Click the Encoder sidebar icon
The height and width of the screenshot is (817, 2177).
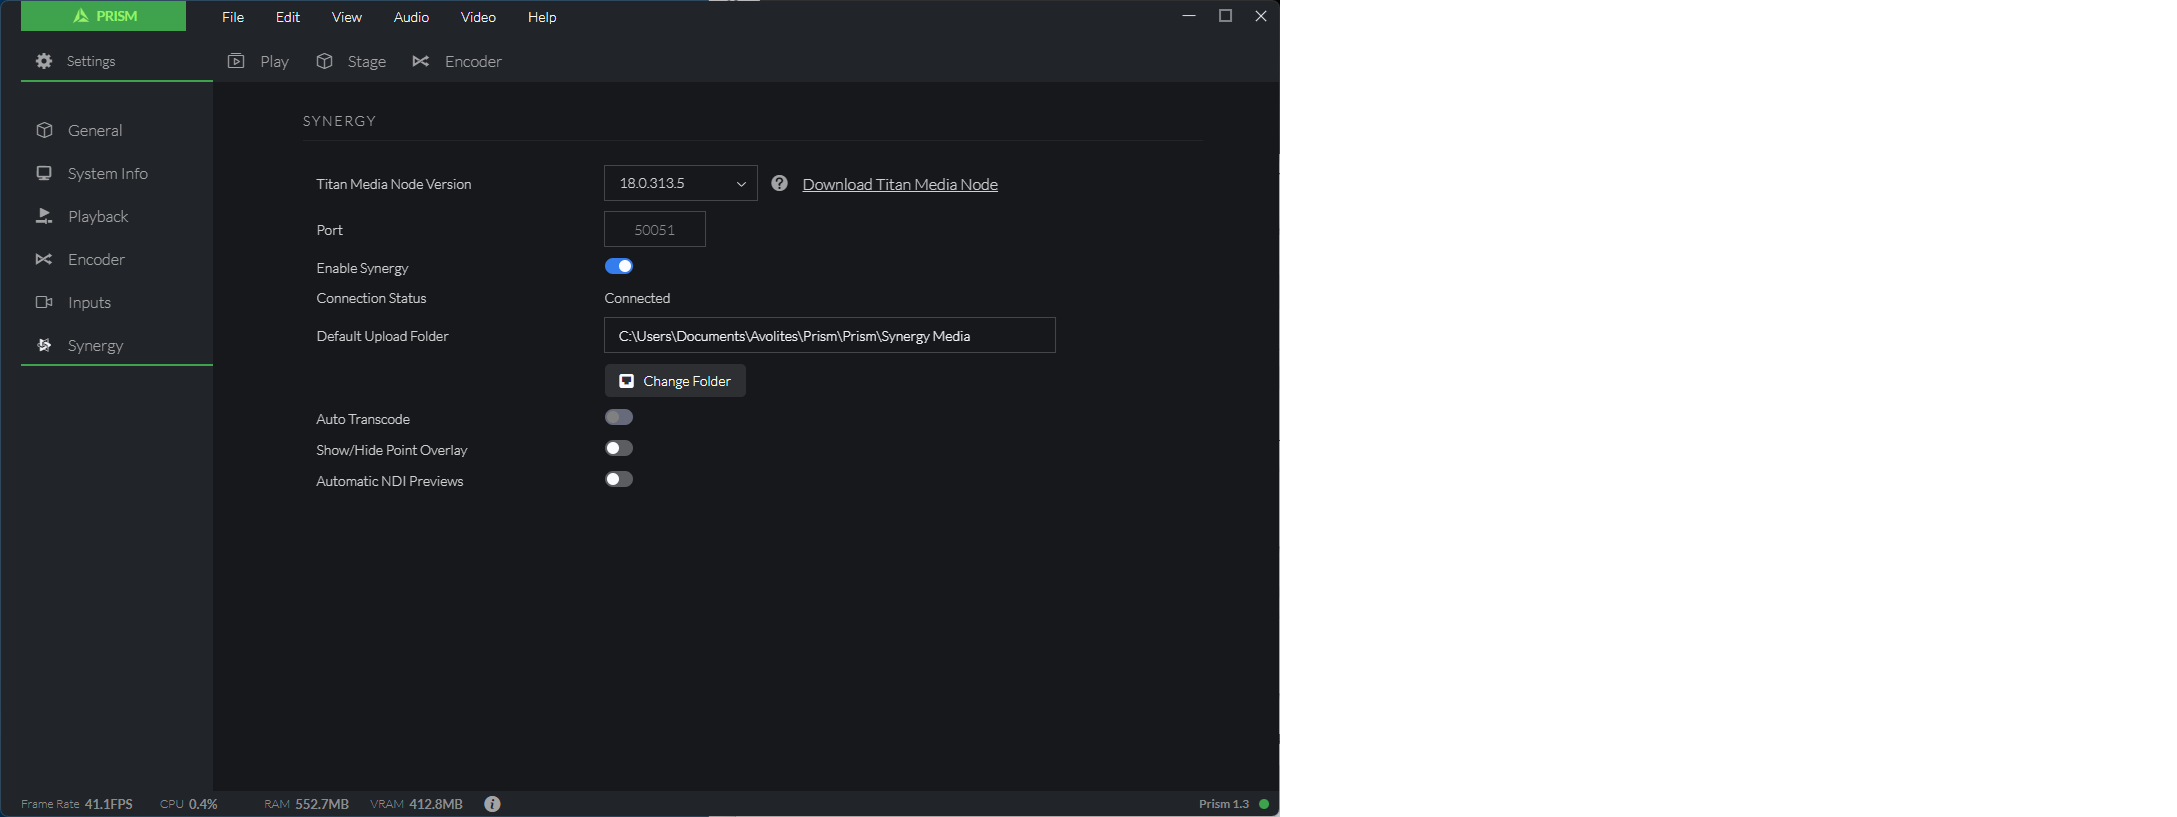pyautogui.click(x=44, y=259)
